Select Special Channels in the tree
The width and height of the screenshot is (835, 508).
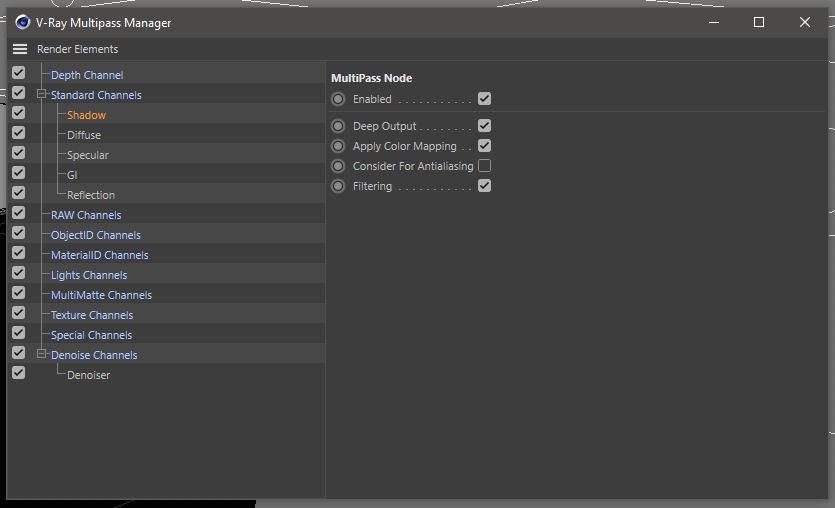(x=91, y=335)
